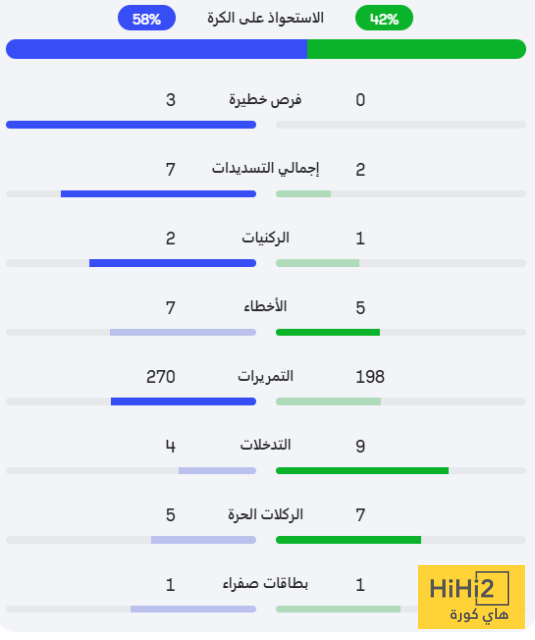Click the green 42% possession badge
Image resolution: width=535 pixels, height=640 pixels.
tap(384, 18)
